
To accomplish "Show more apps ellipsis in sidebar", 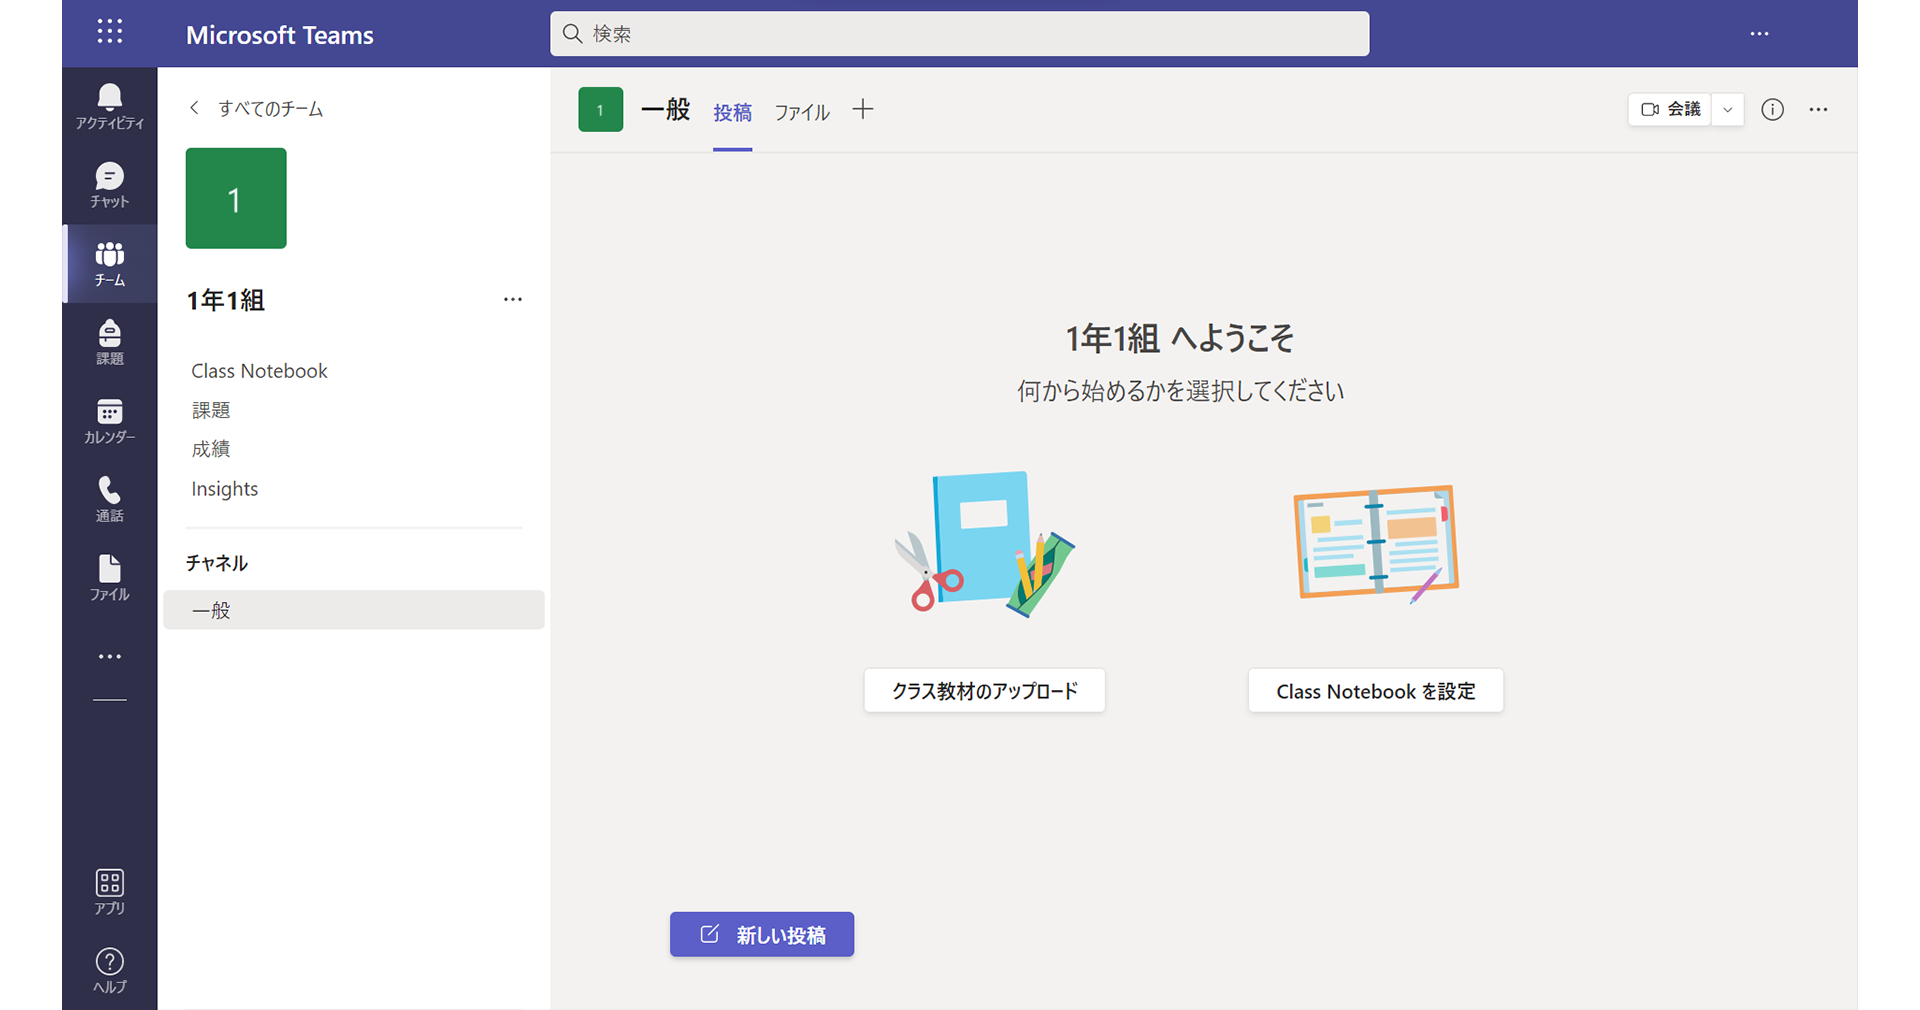I will coord(110,657).
